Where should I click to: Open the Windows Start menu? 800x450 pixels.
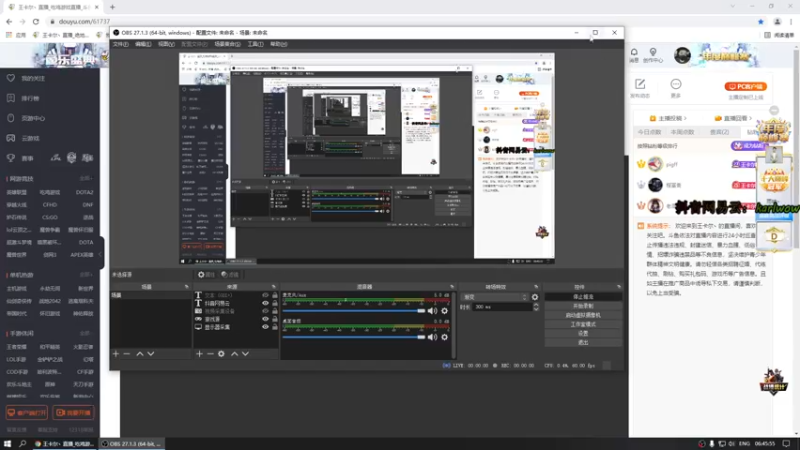7,444
